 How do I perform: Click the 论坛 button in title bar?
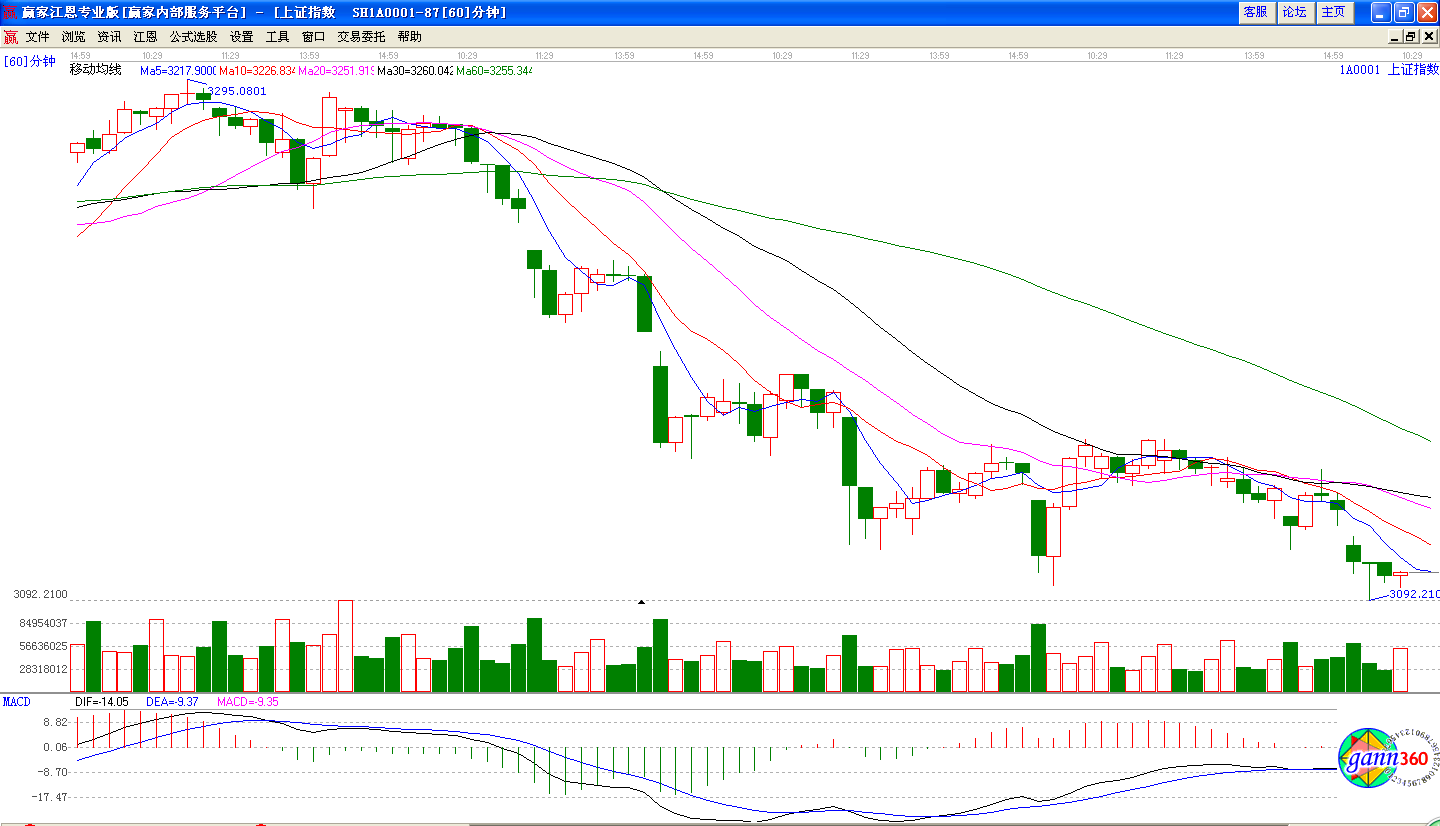(1294, 12)
